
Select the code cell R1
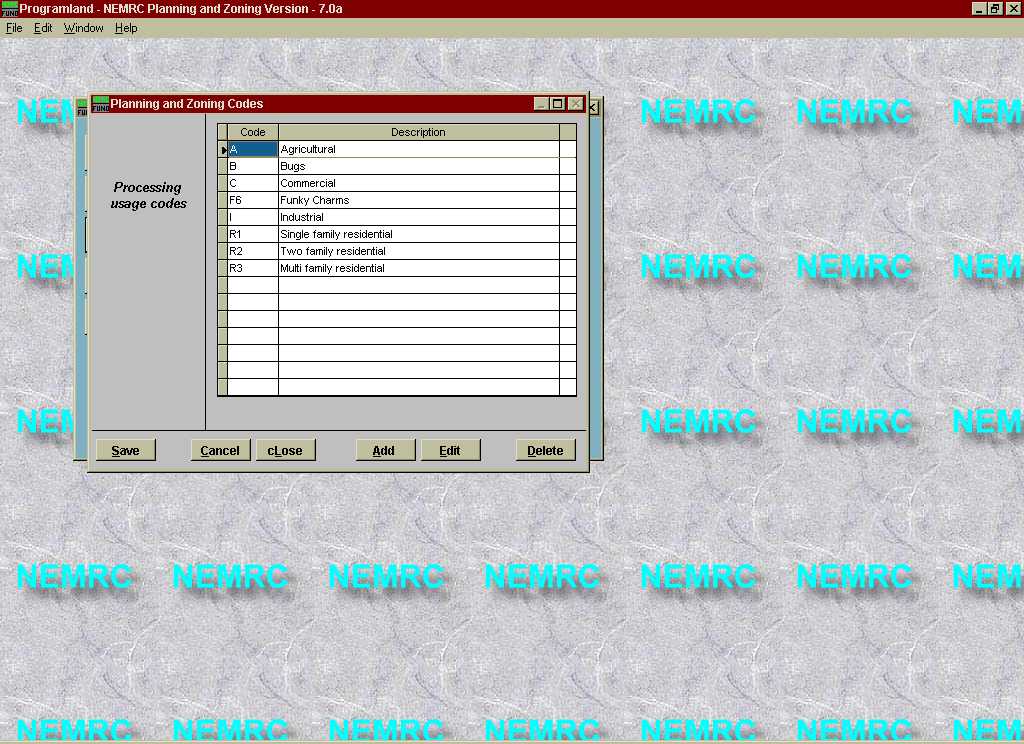coord(253,234)
